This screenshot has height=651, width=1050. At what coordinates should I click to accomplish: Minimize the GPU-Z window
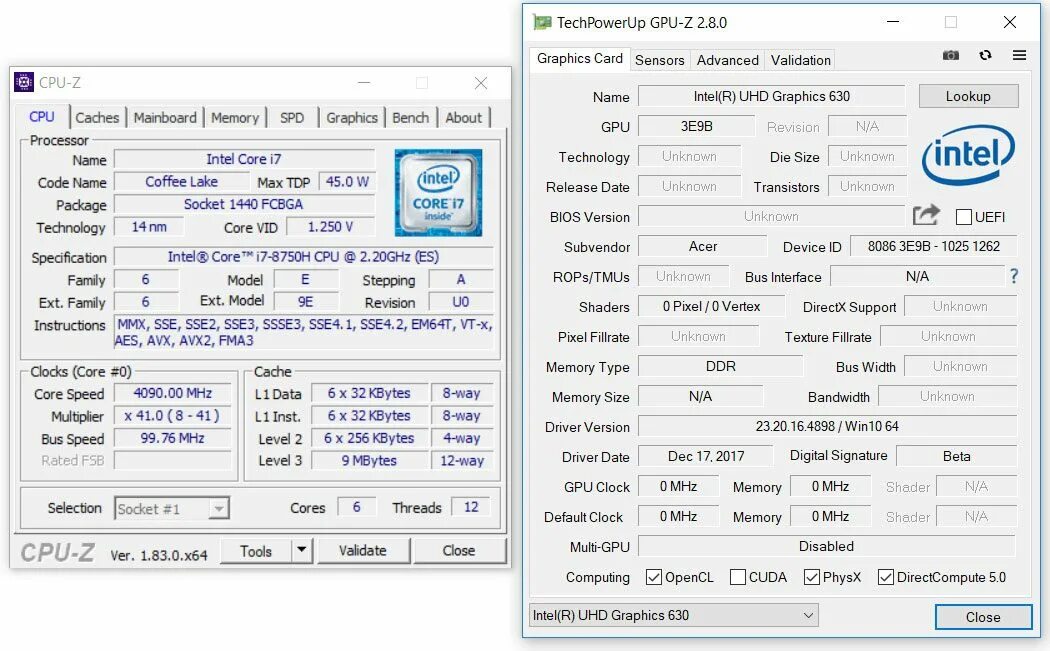point(893,22)
